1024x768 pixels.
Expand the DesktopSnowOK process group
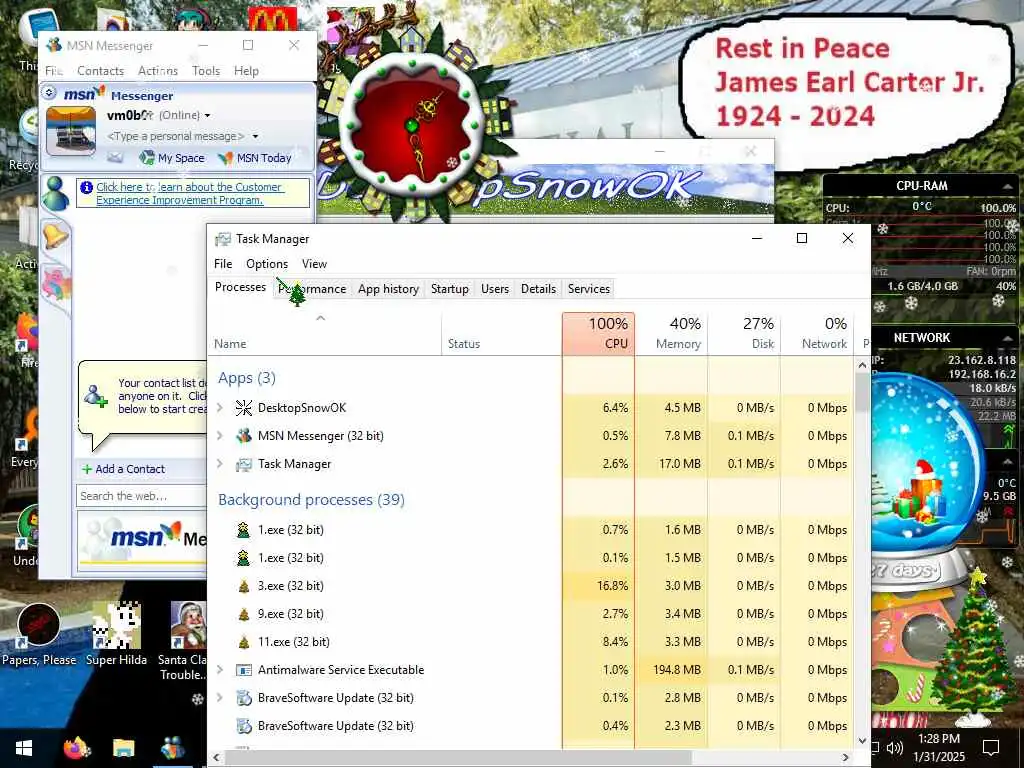click(x=220, y=408)
